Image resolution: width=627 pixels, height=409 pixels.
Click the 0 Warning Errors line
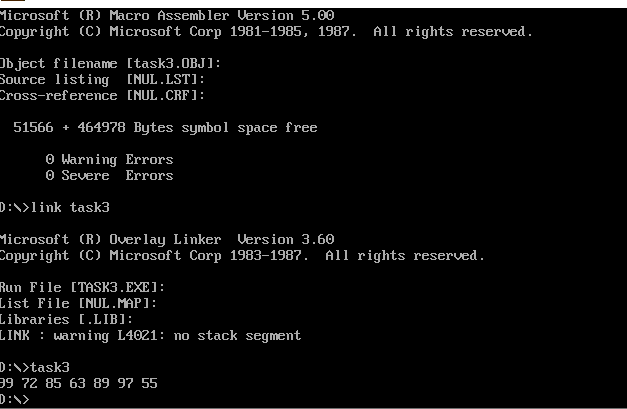point(109,160)
